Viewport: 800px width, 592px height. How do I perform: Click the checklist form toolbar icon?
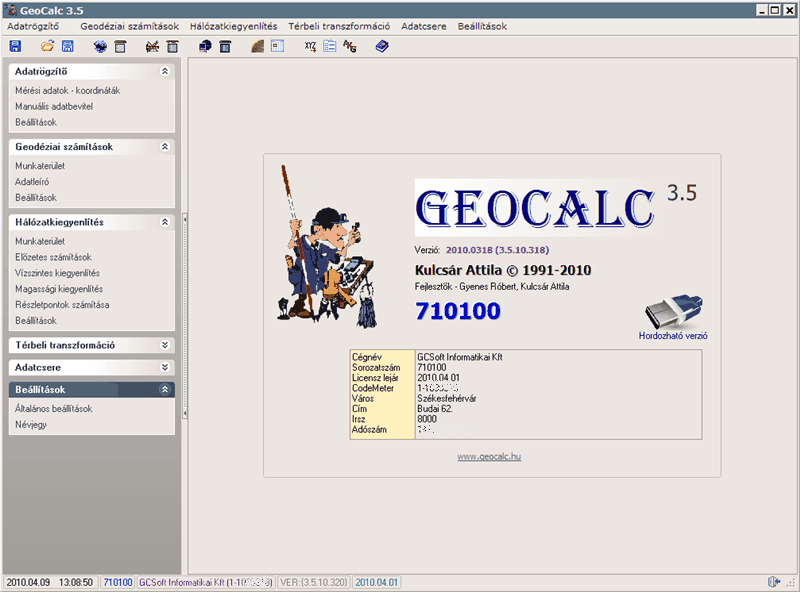[330, 46]
